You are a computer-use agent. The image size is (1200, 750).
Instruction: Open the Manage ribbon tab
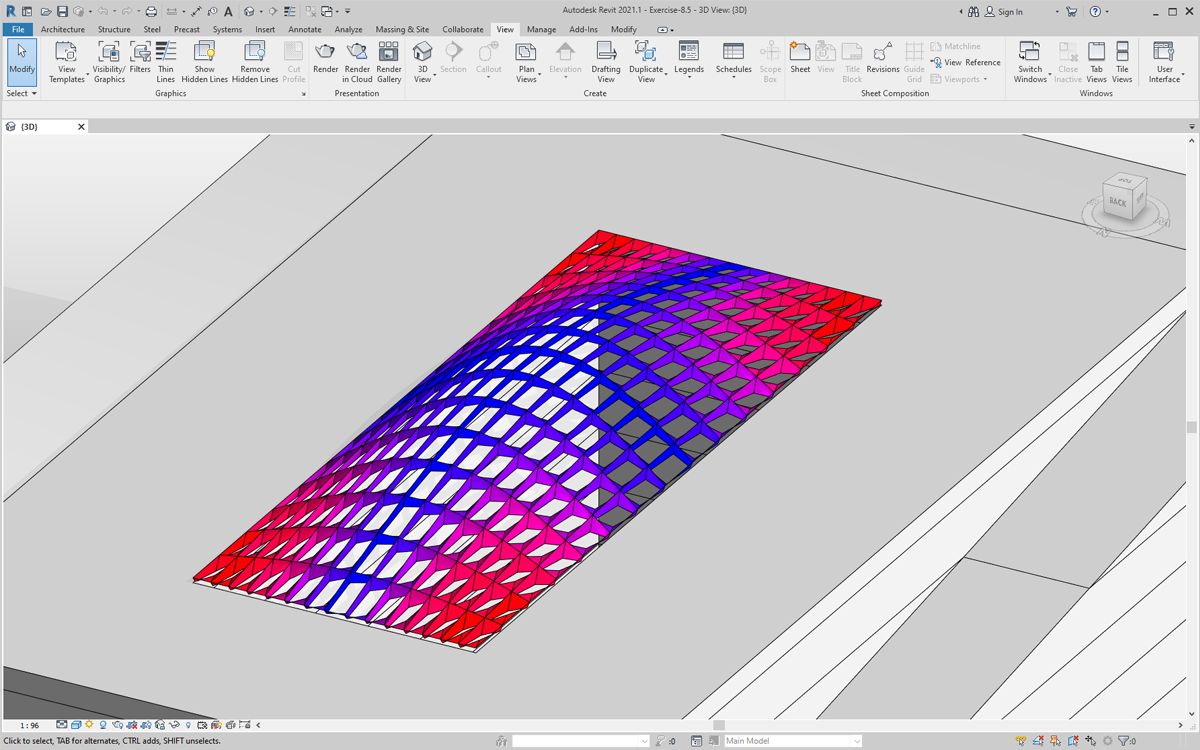(x=541, y=29)
